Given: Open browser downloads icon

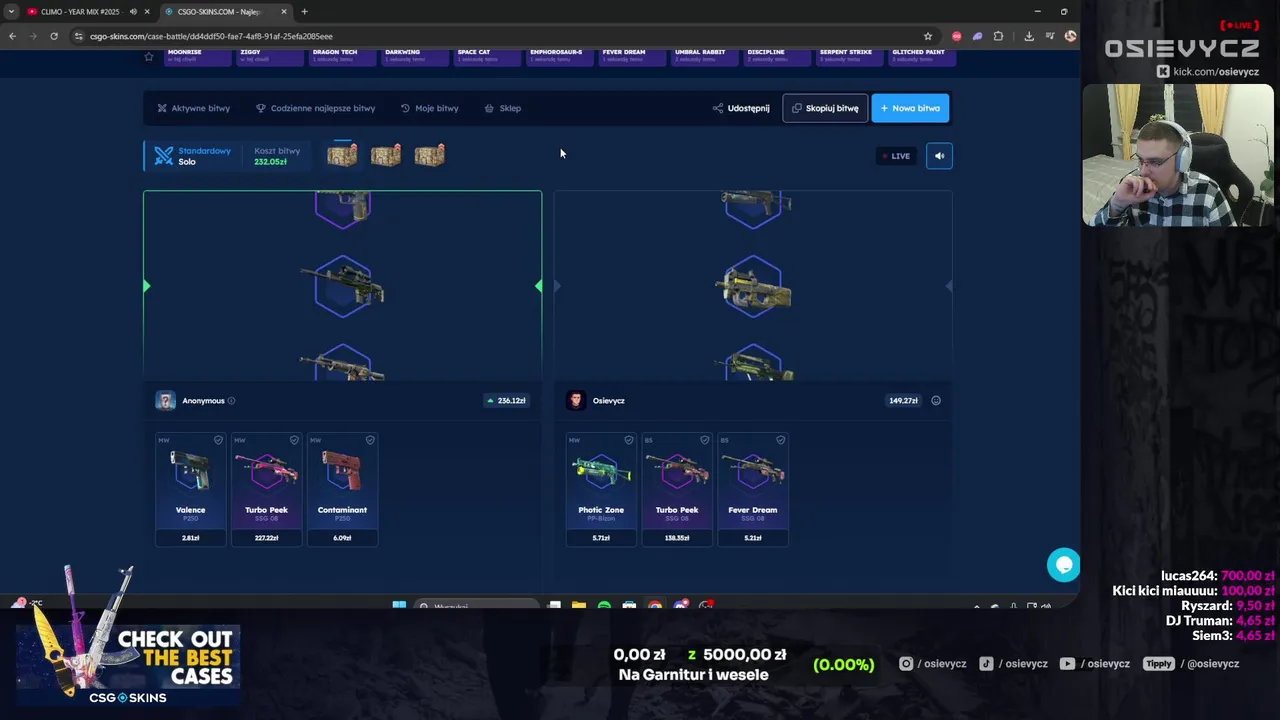Looking at the screenshot, I should coord(1029,36).
